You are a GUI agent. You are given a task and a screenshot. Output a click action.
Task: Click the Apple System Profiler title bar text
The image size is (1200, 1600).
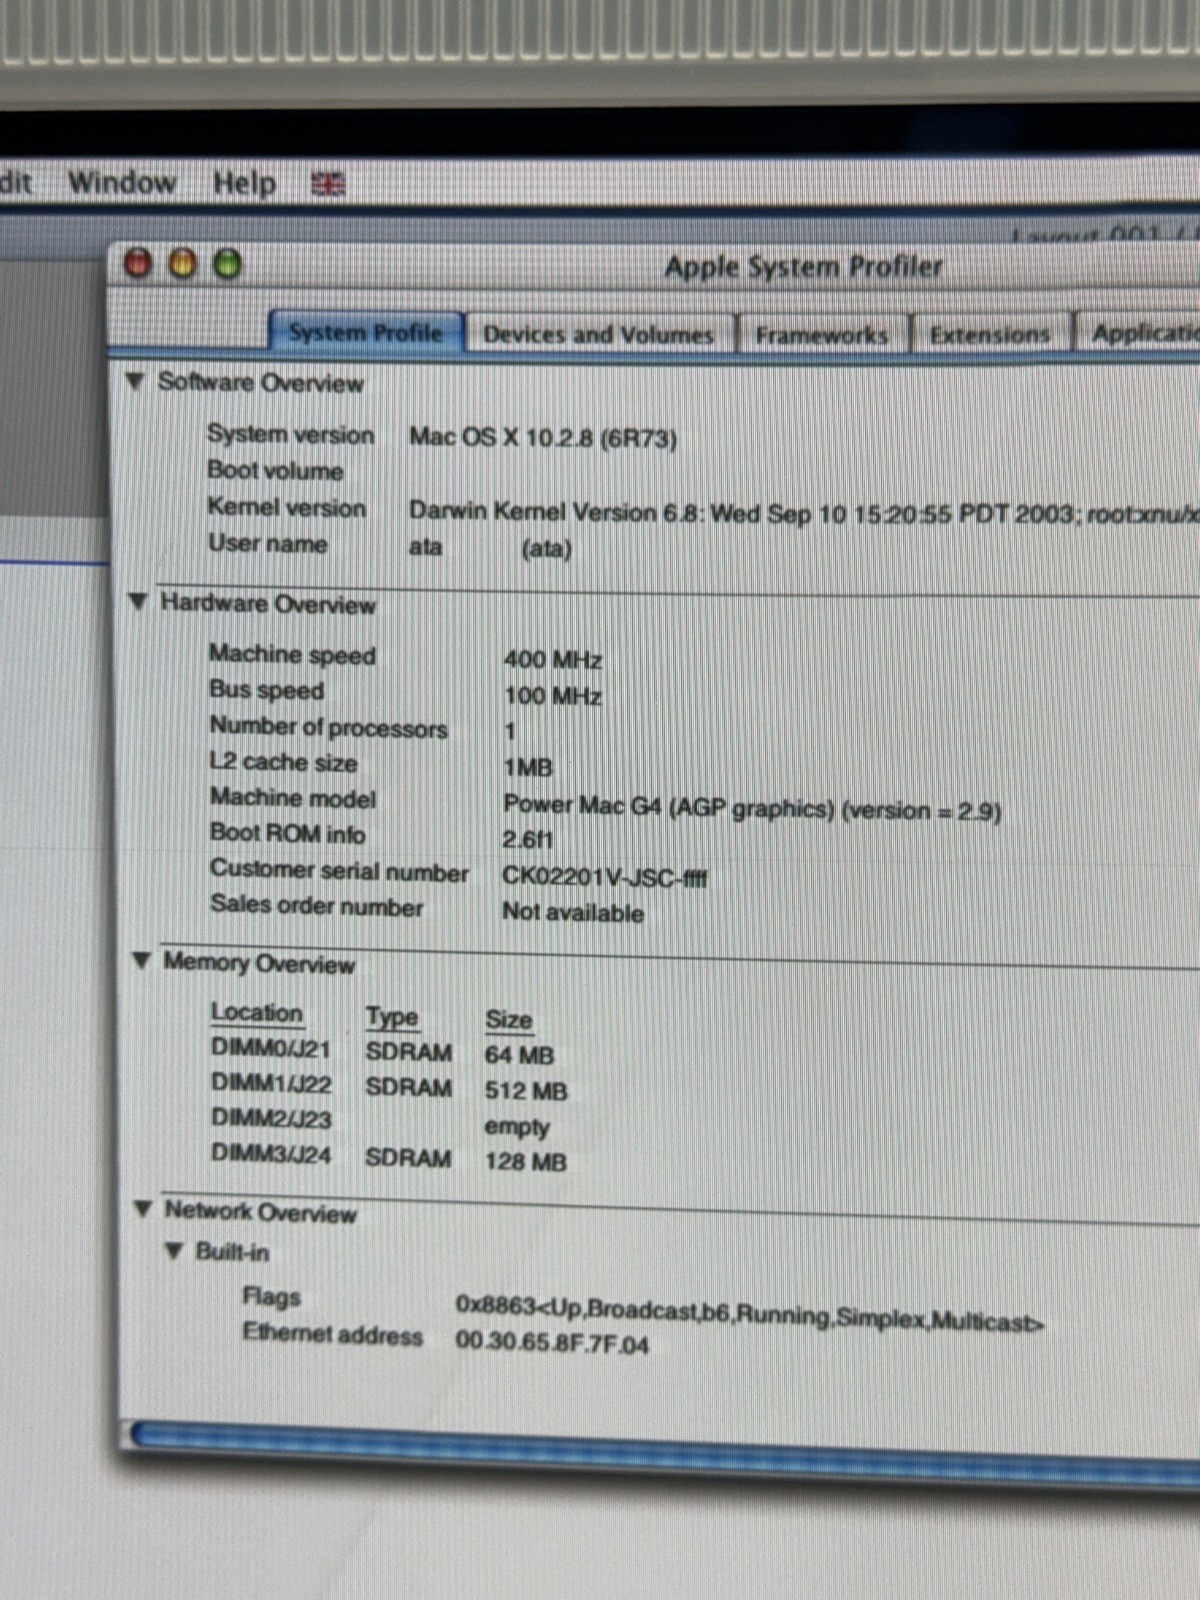(x=803, y=267)
